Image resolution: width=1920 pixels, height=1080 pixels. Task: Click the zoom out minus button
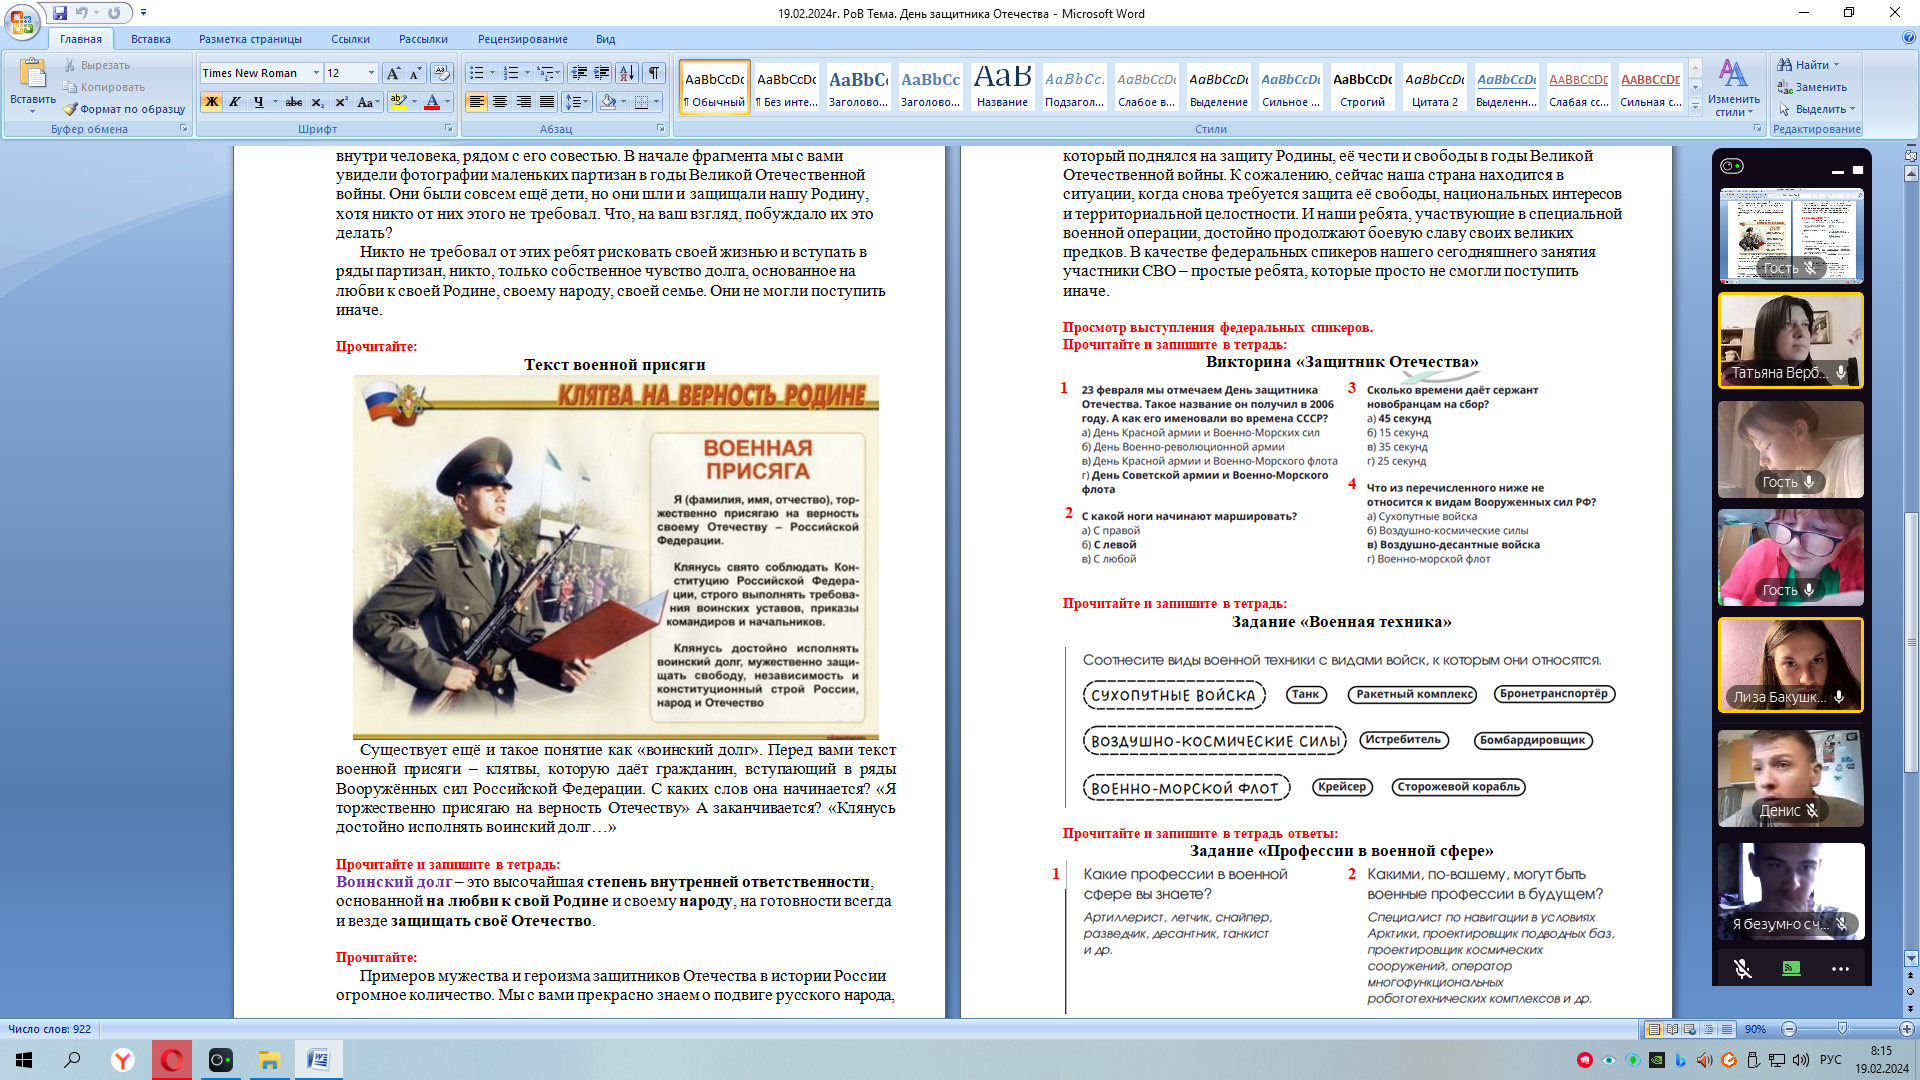(1789, 1029)
